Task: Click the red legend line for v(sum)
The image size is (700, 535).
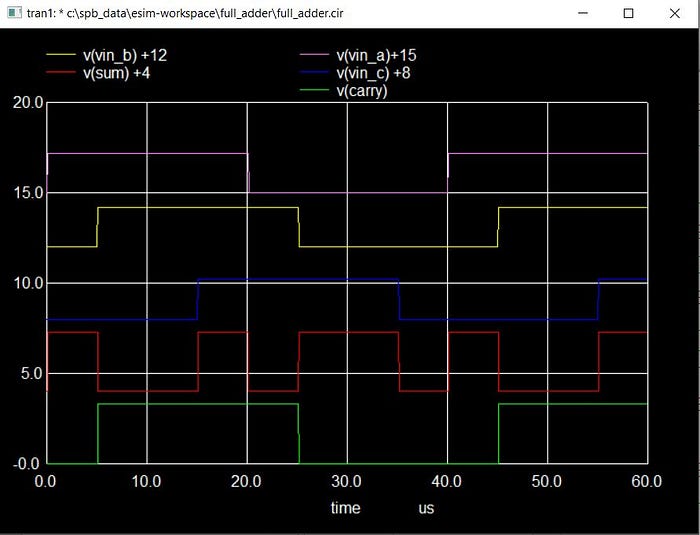Action: (61, 71)
